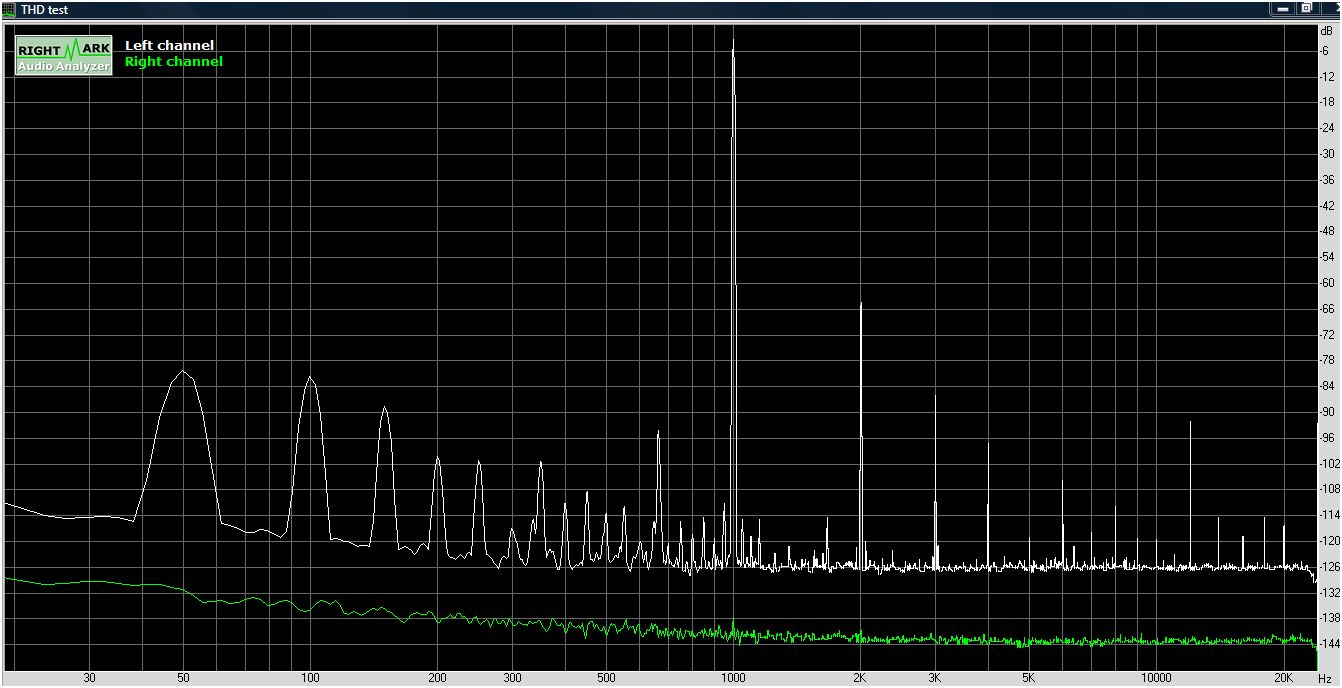The width and height of the screenshot is (1342, 688).
Task: Click the -60 level axis label
Action: 1328,283
